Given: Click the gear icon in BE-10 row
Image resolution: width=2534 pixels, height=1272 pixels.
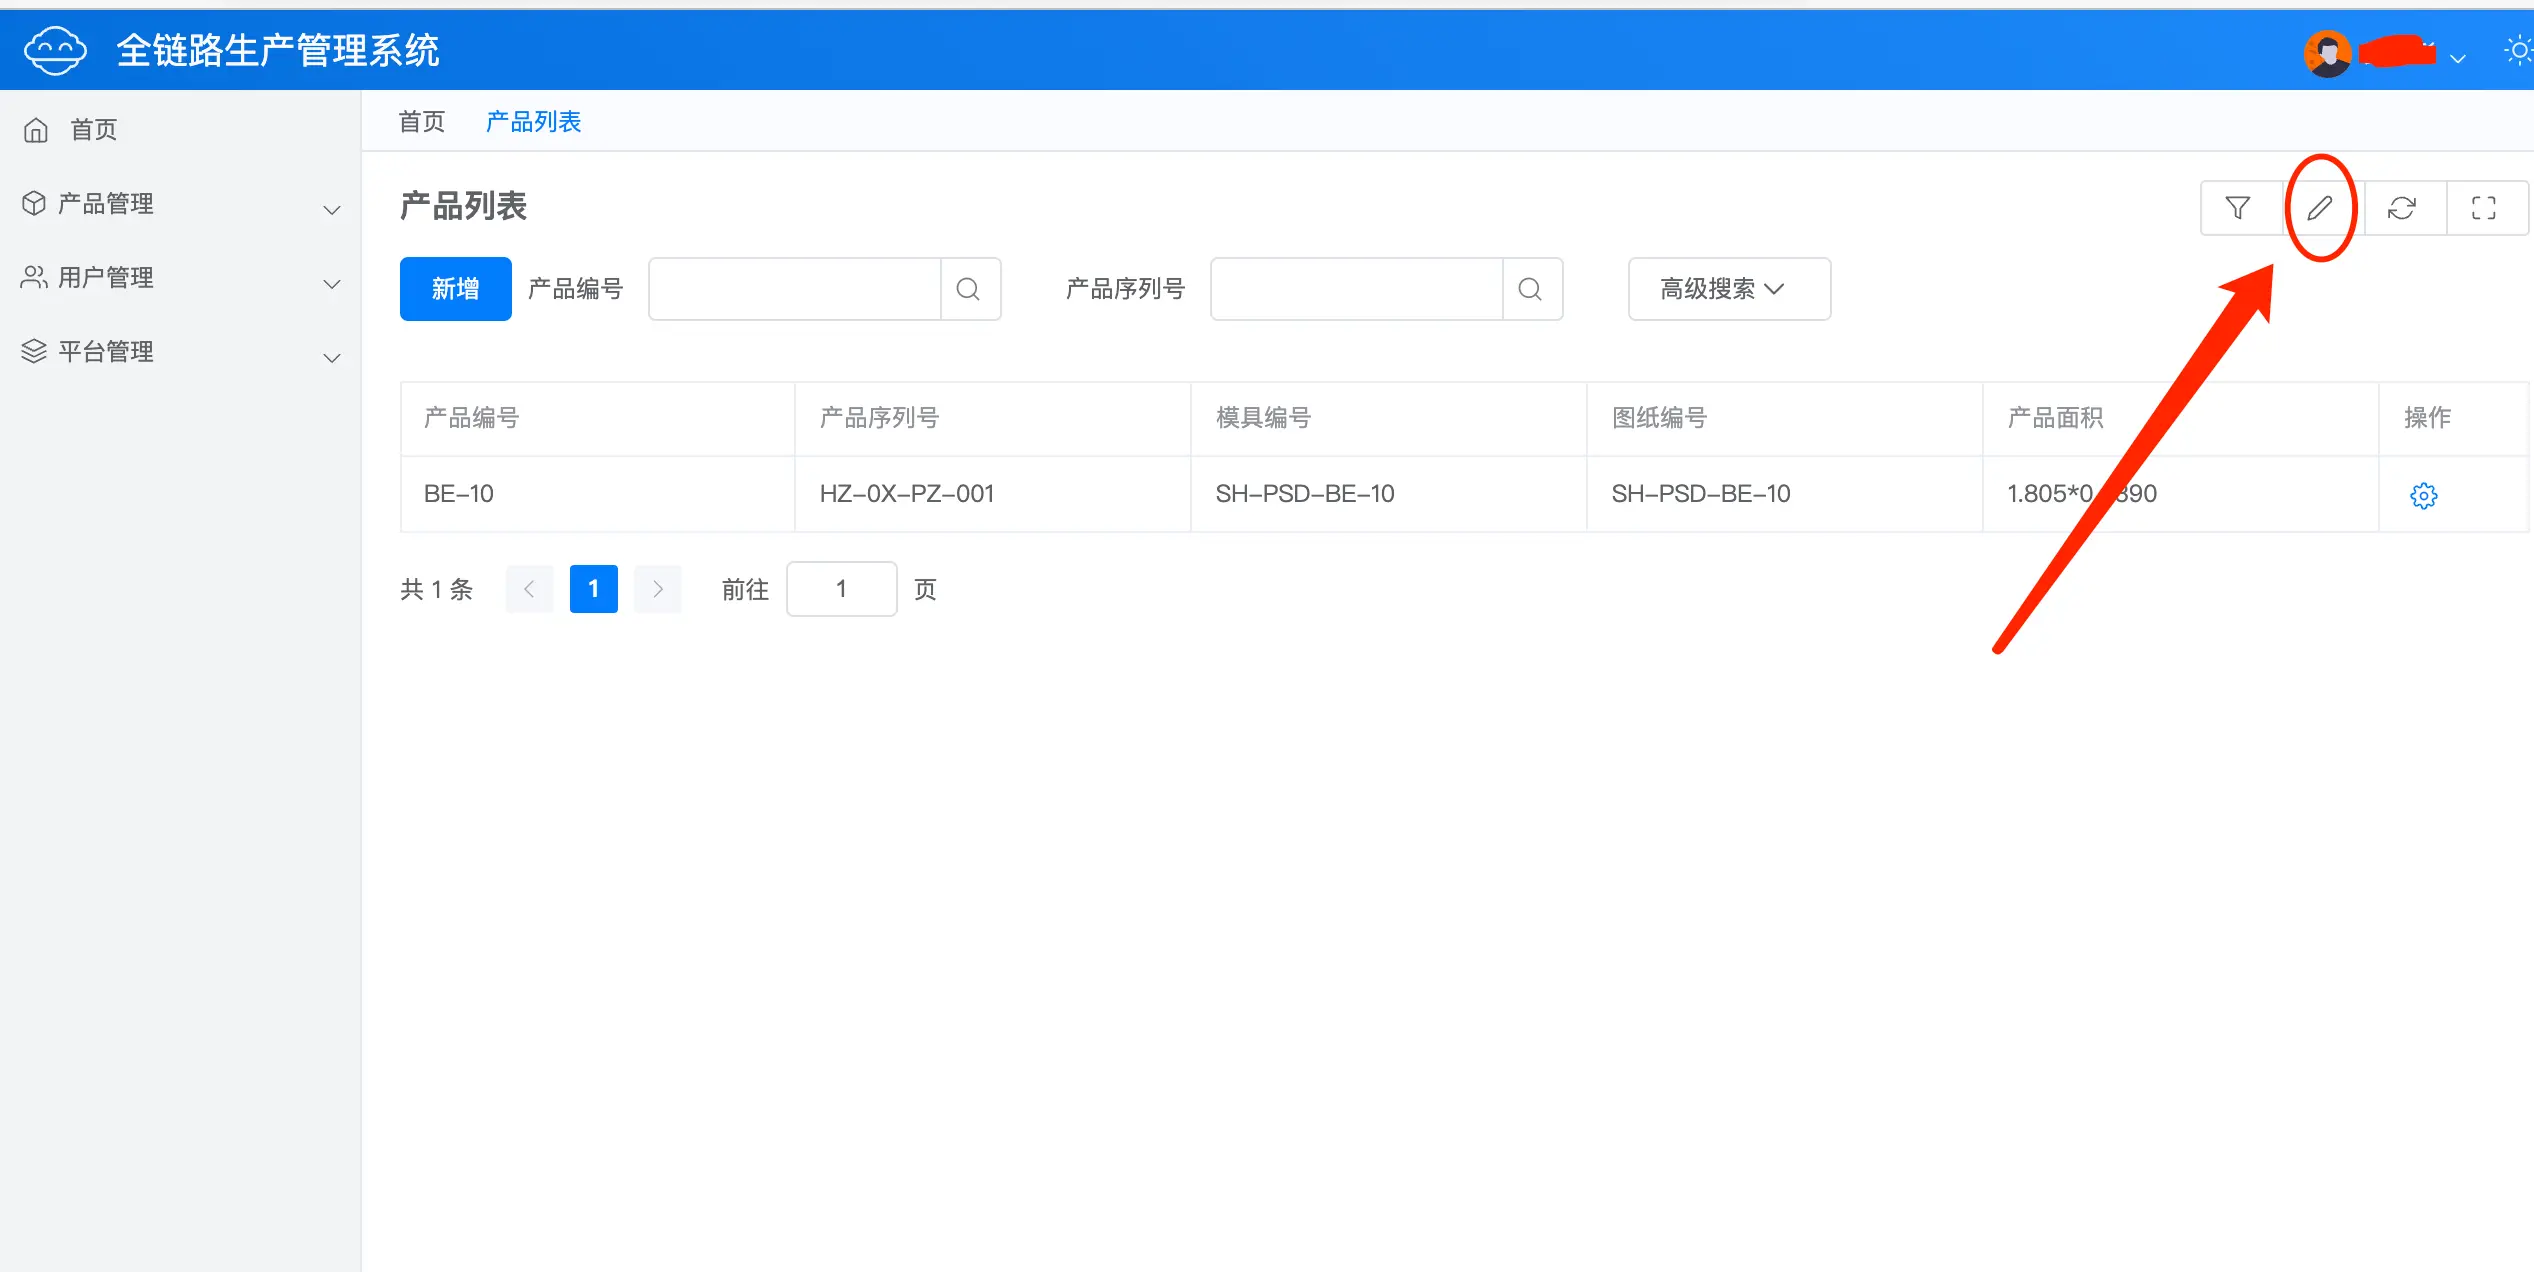Looking at the screenshot, I should pyautogui.click(x=2423, y=495).
